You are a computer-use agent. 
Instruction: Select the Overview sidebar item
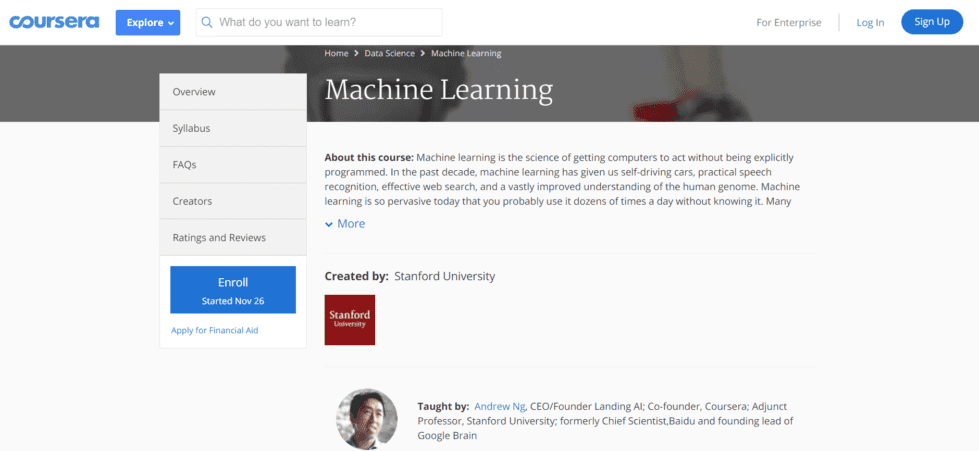coord(233,92)
